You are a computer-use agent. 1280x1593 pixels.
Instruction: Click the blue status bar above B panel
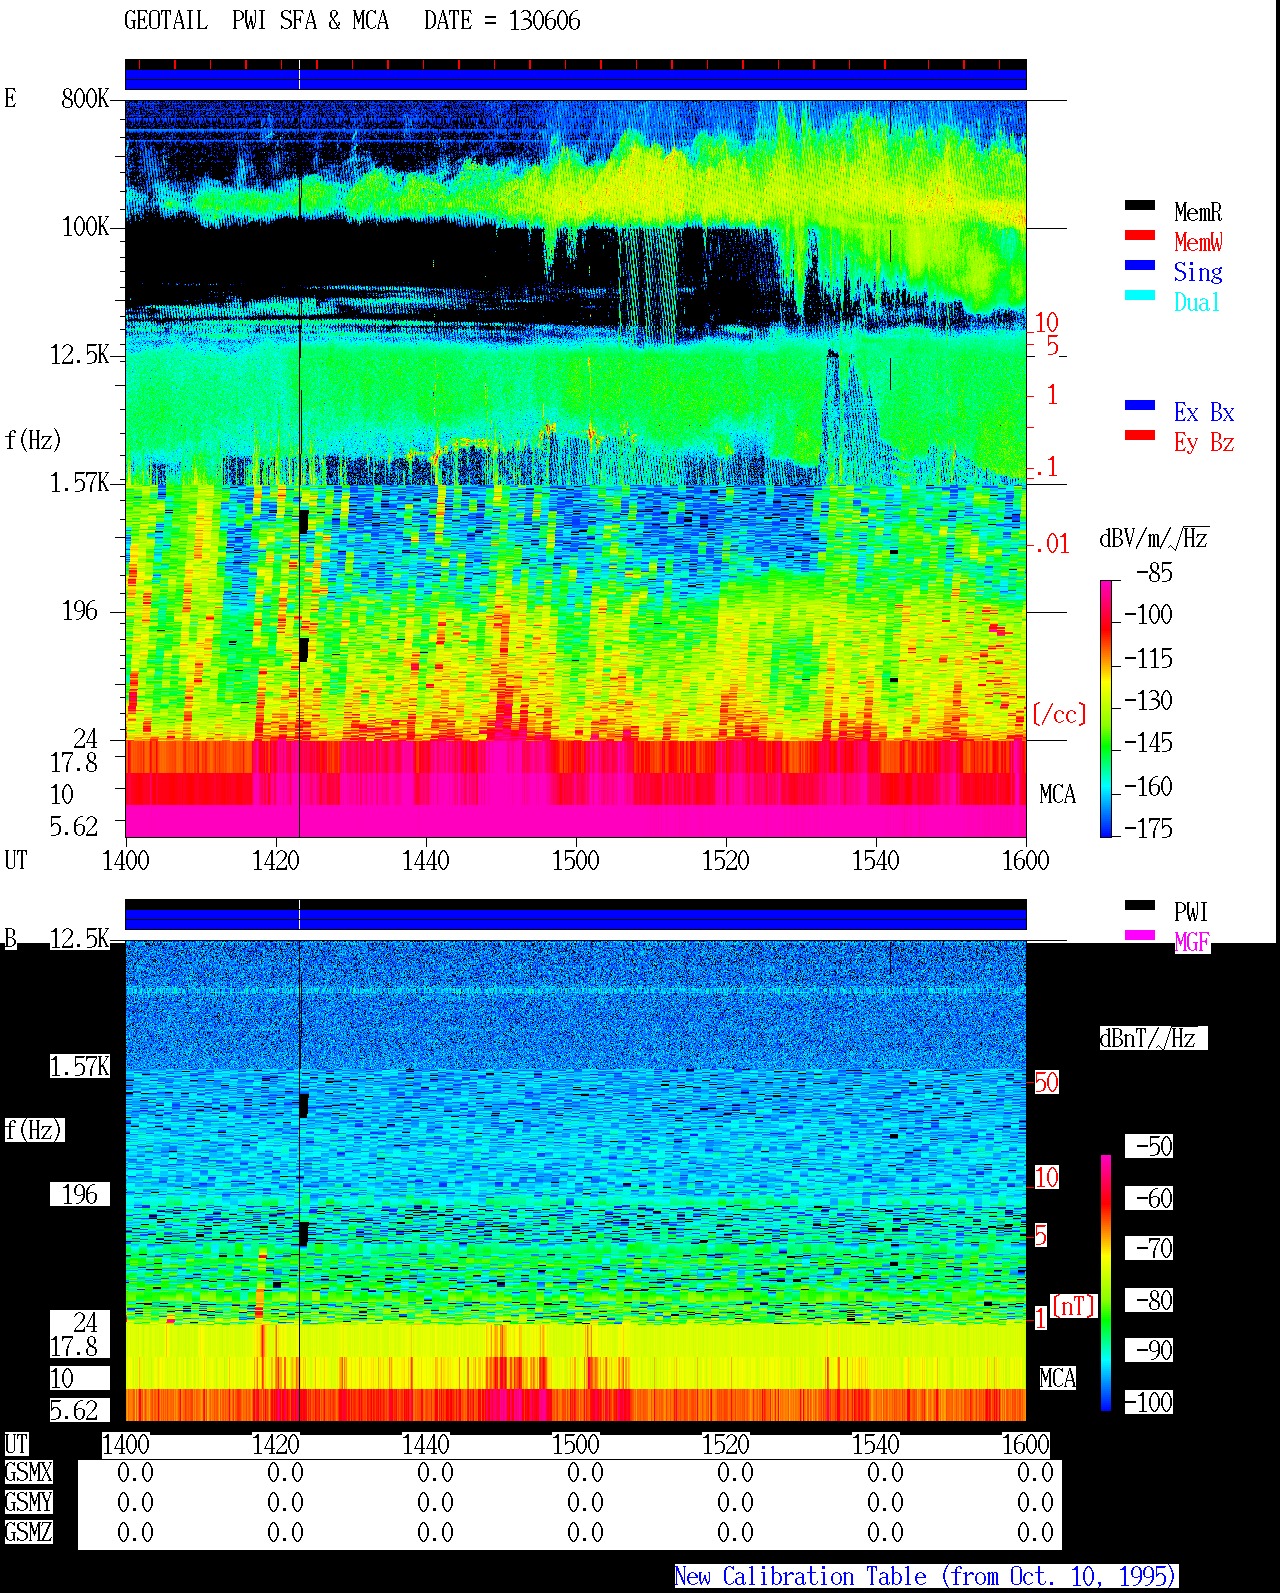[x=576, y=919]
